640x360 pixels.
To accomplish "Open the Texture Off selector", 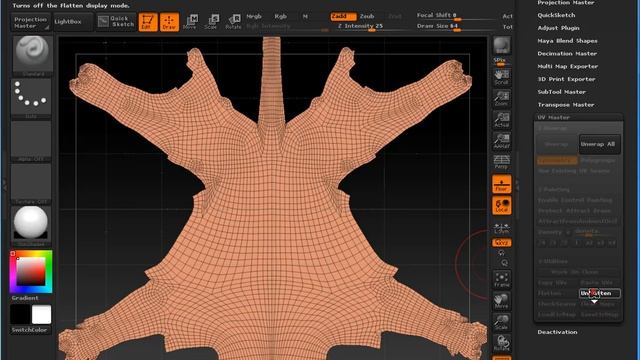I will click(x=31, y=184).
